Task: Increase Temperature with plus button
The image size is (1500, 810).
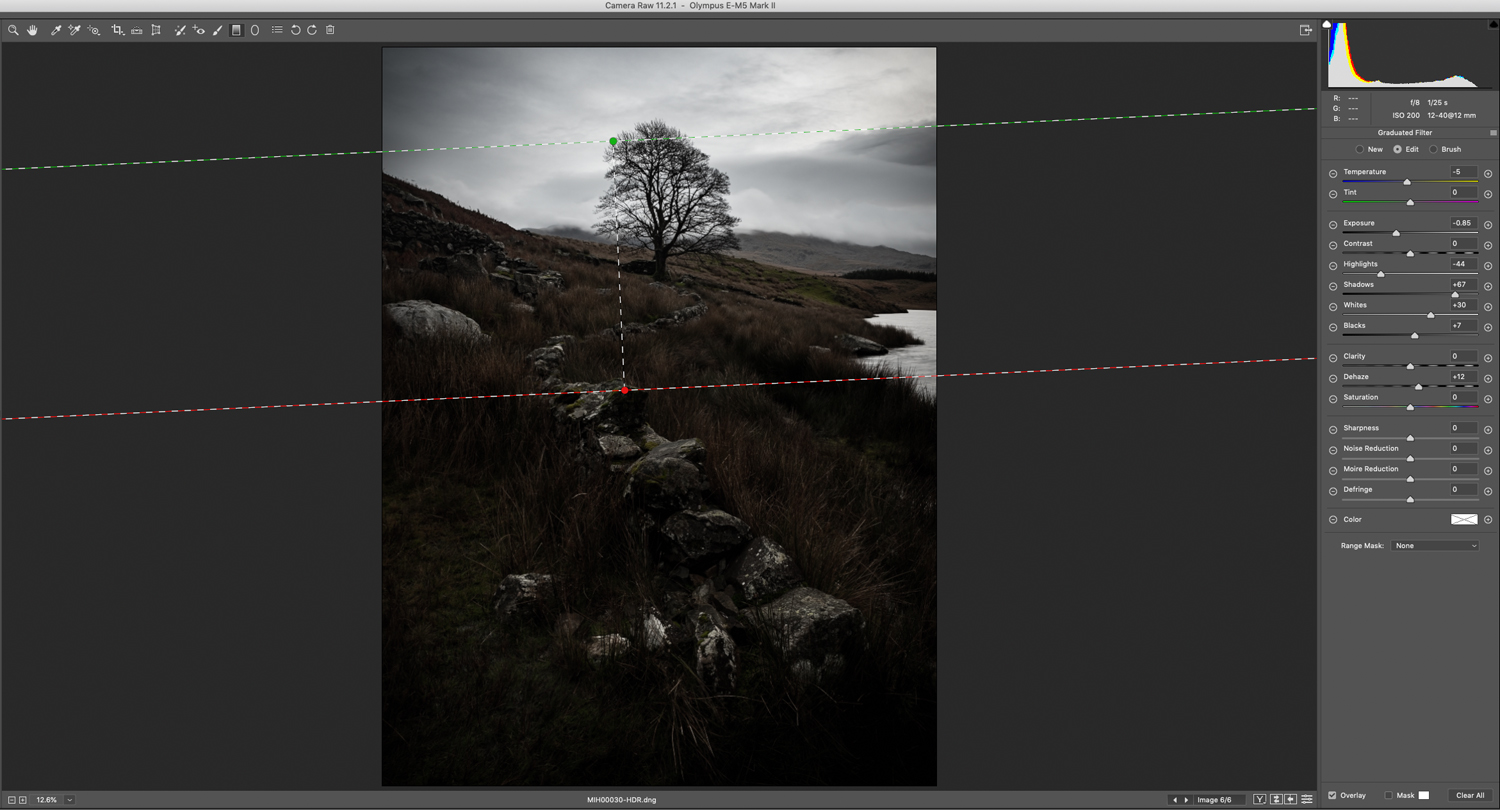Action: click(1488, 174)
